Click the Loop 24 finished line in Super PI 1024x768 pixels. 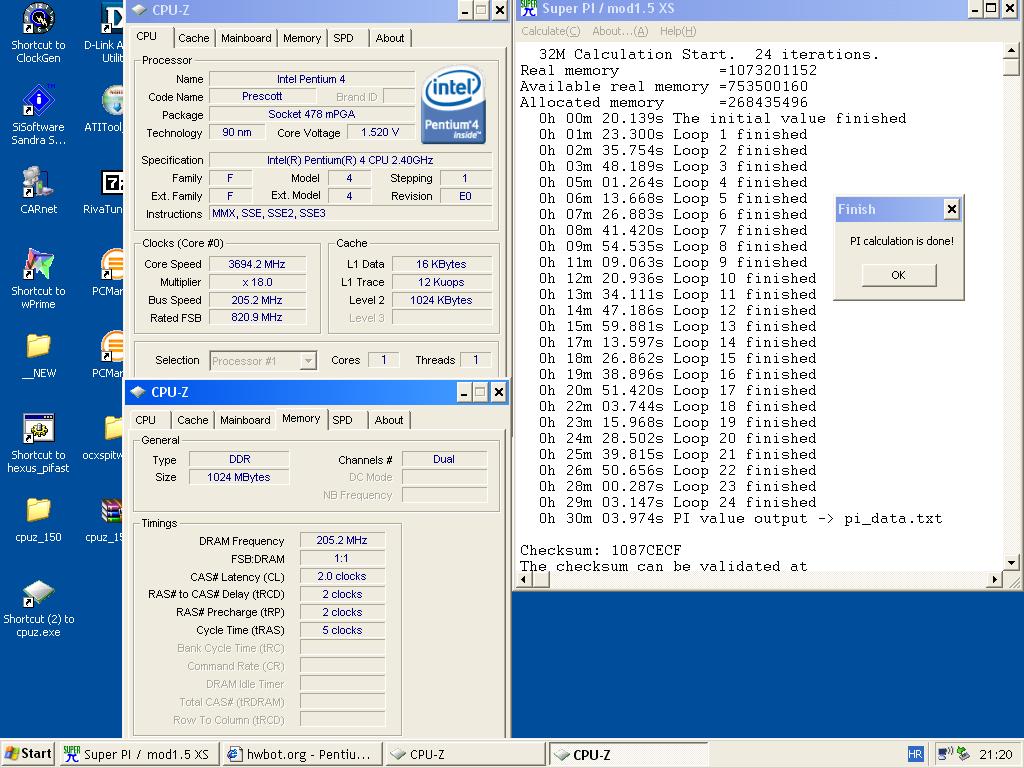678,502
